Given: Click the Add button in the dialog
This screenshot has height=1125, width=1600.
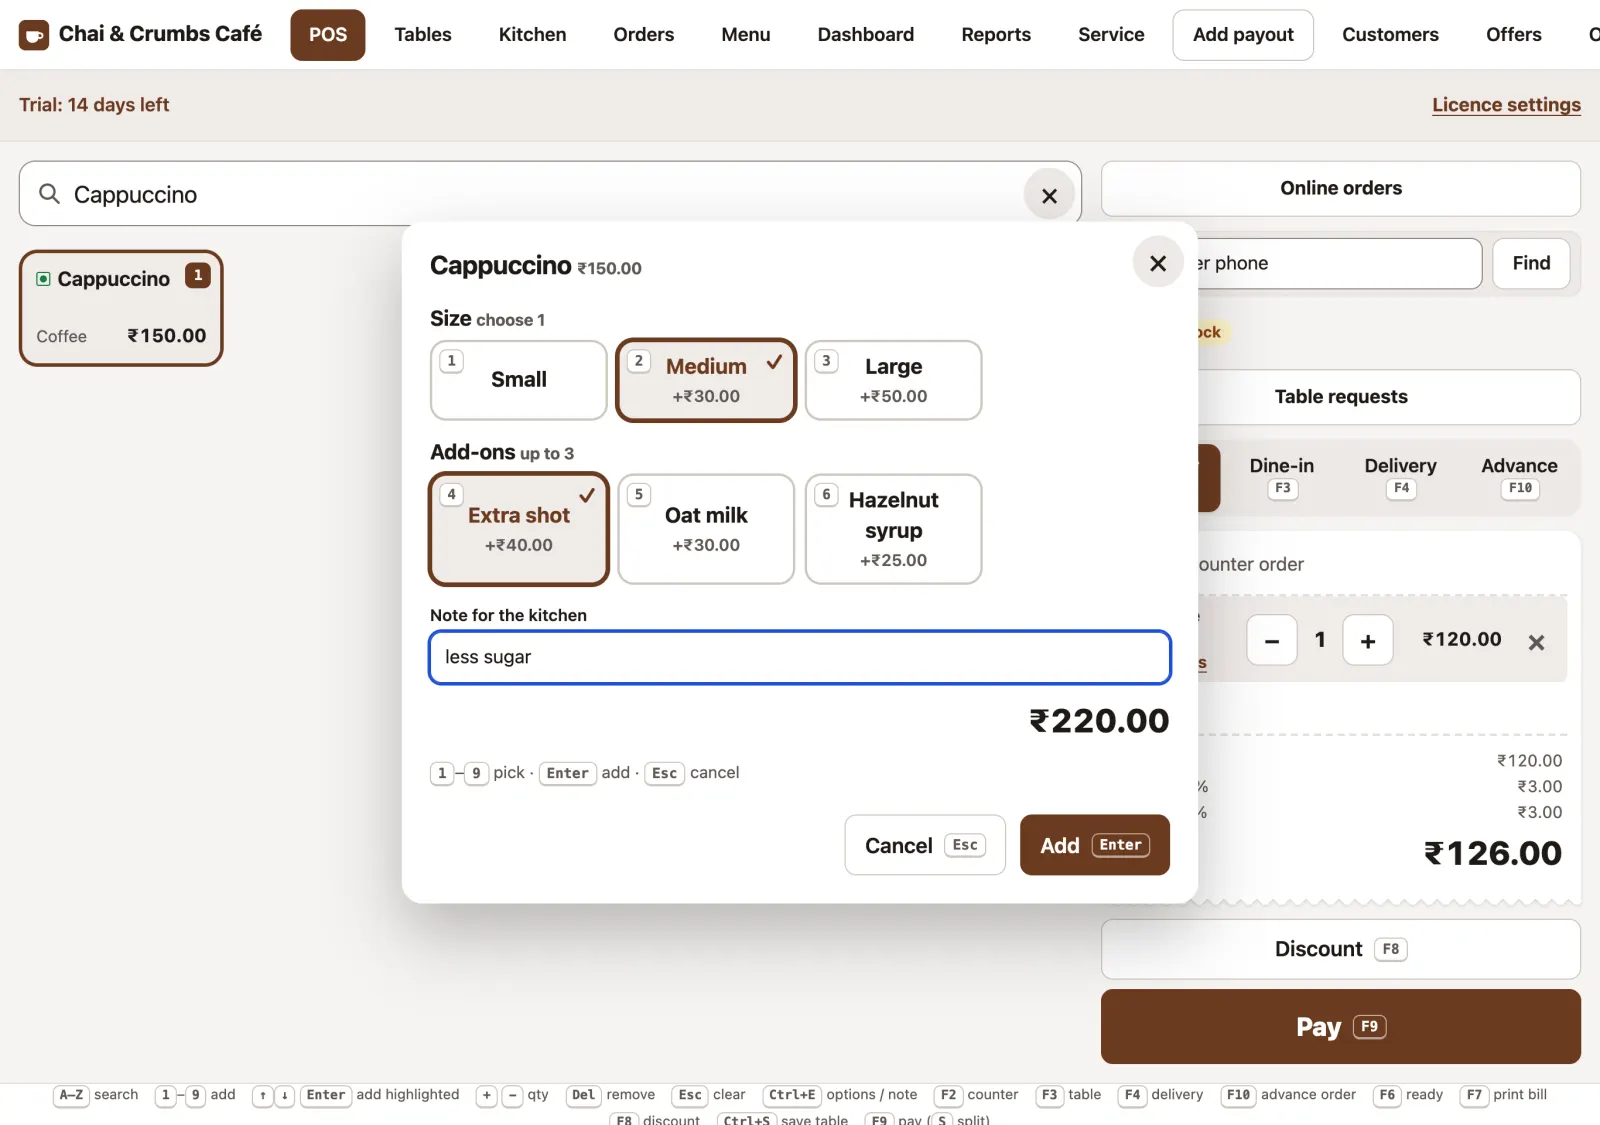Looking at the screenshot, I should coord(1095,845).
